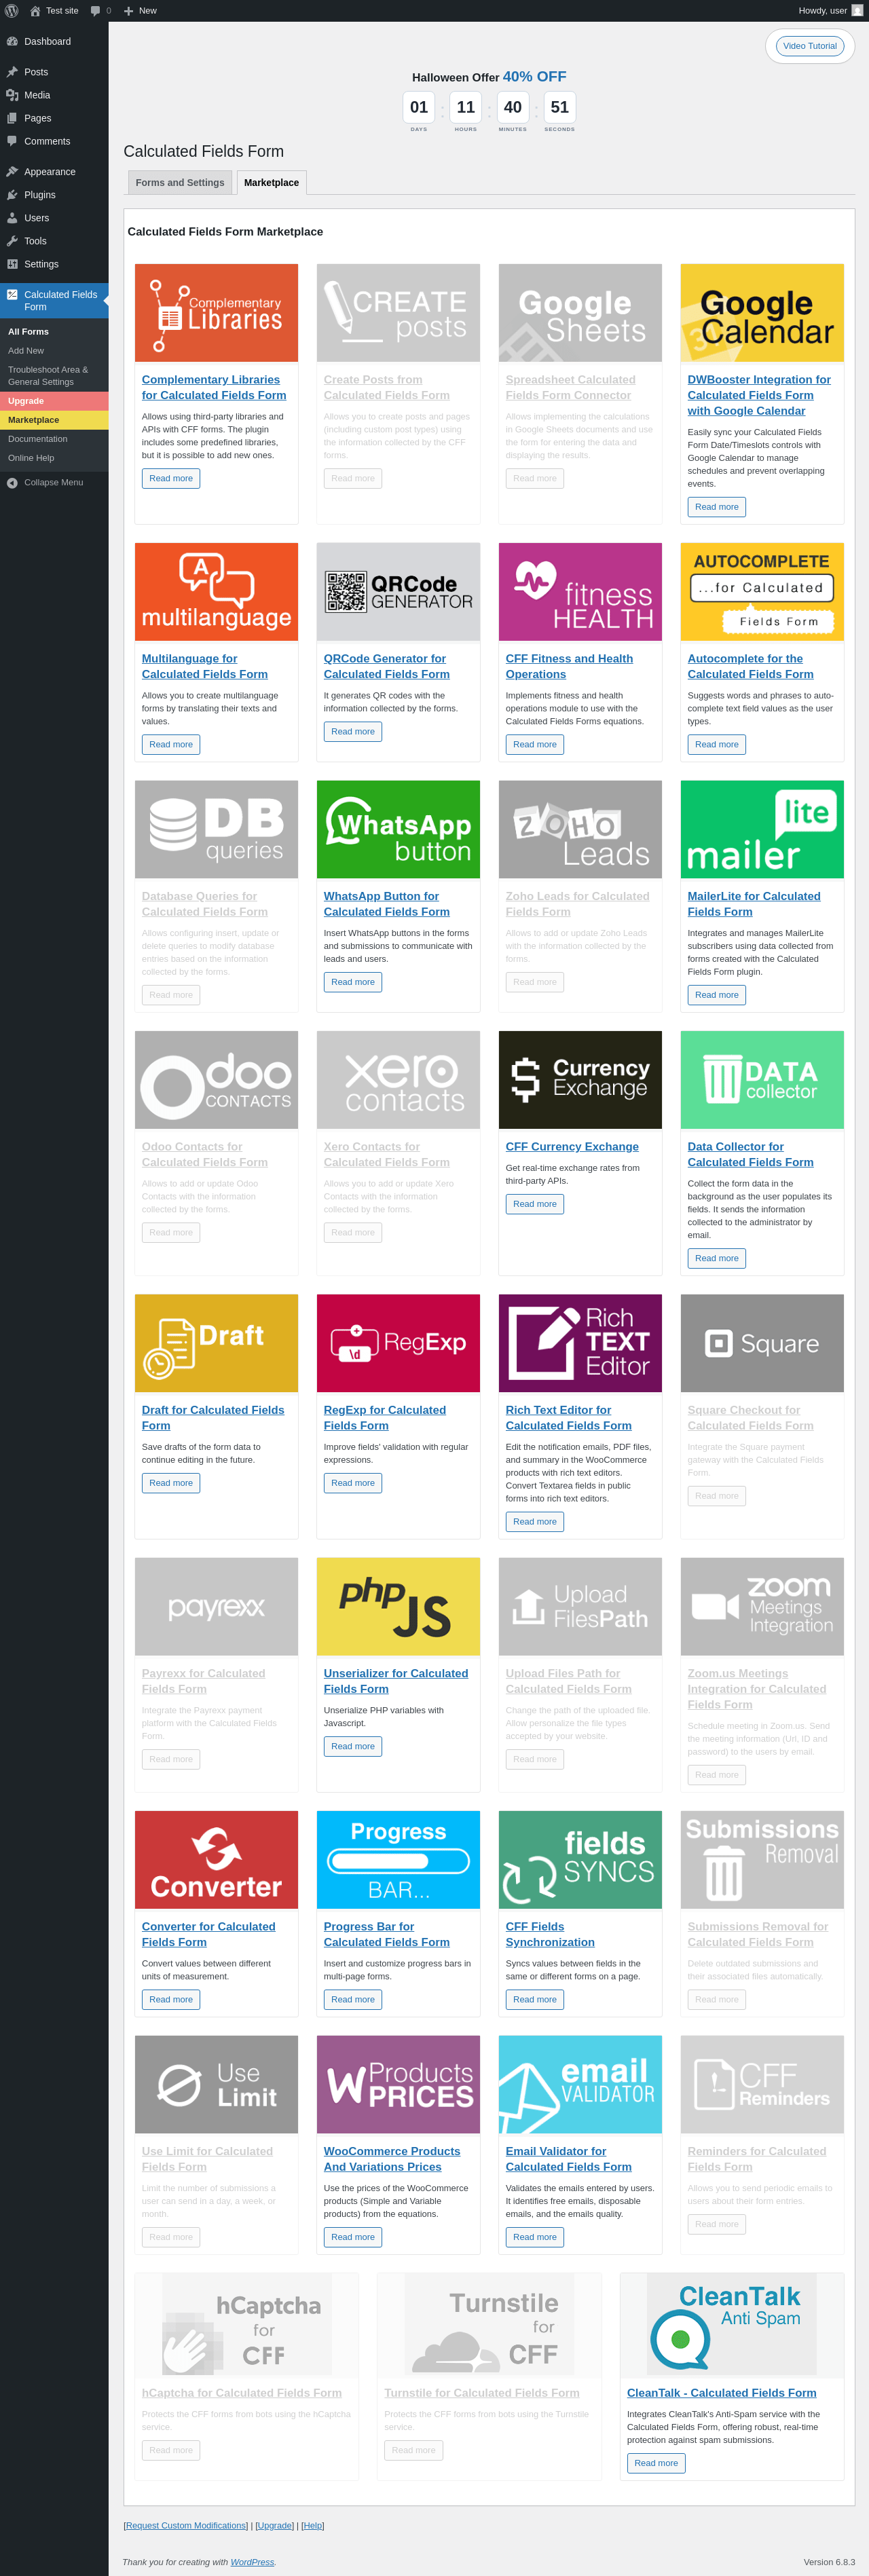869x2576 pixels.
Task: Click the WordPress logo icon
Action: (x=12, y=10)
